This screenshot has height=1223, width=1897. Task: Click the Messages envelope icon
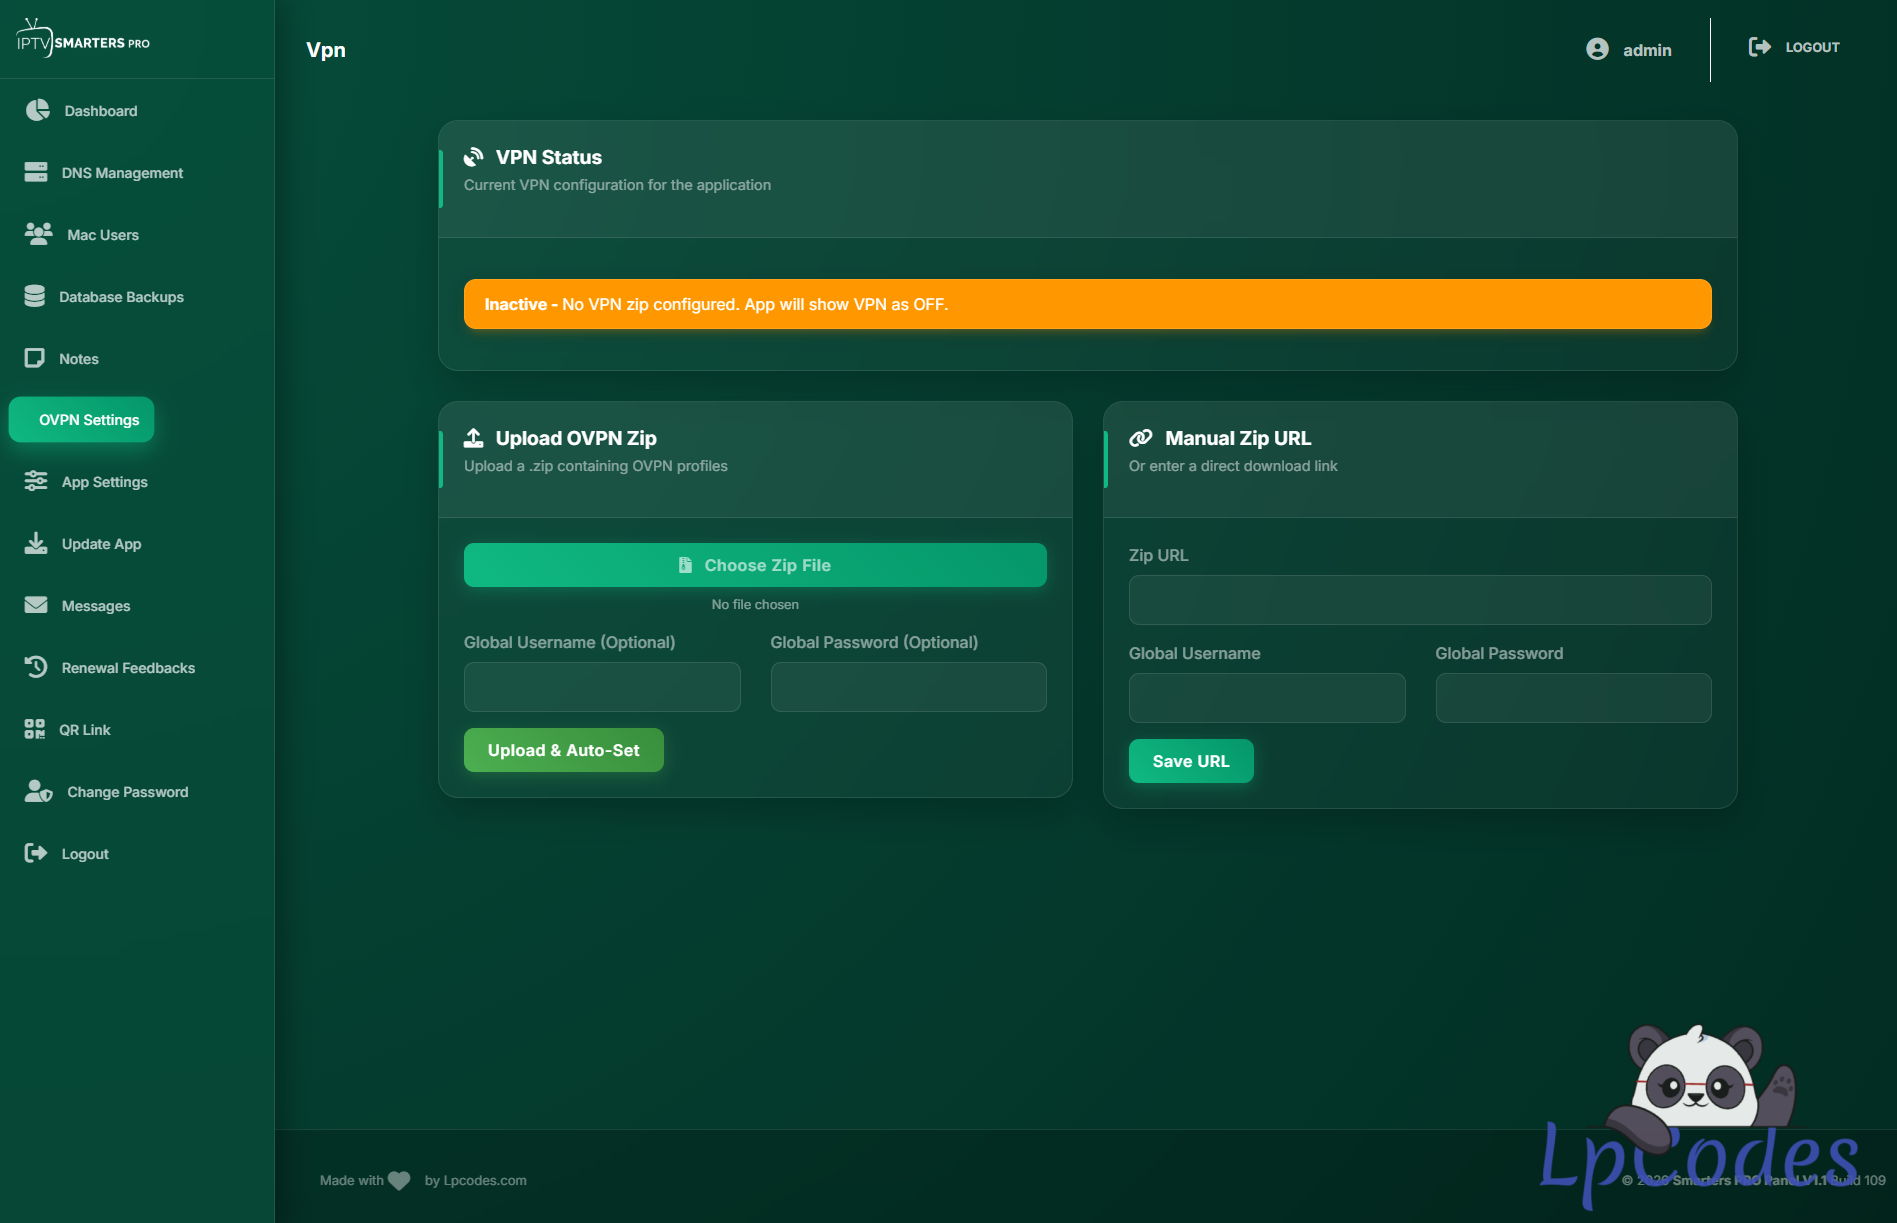tap(36, 605)
